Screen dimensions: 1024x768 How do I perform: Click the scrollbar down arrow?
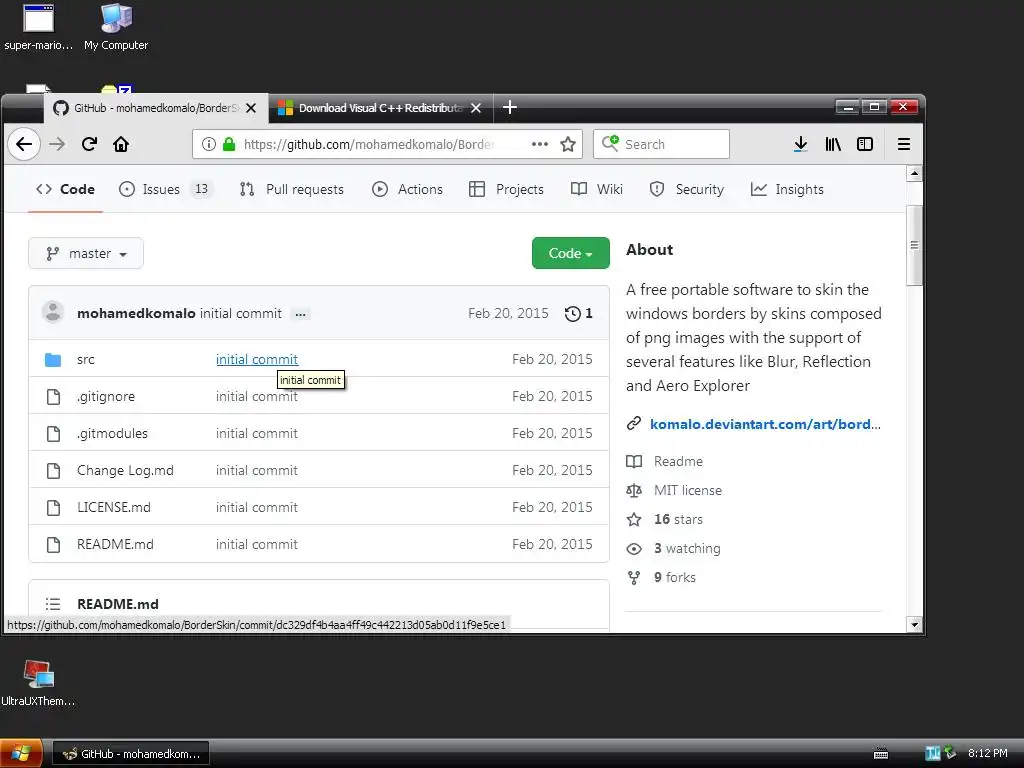914,624
